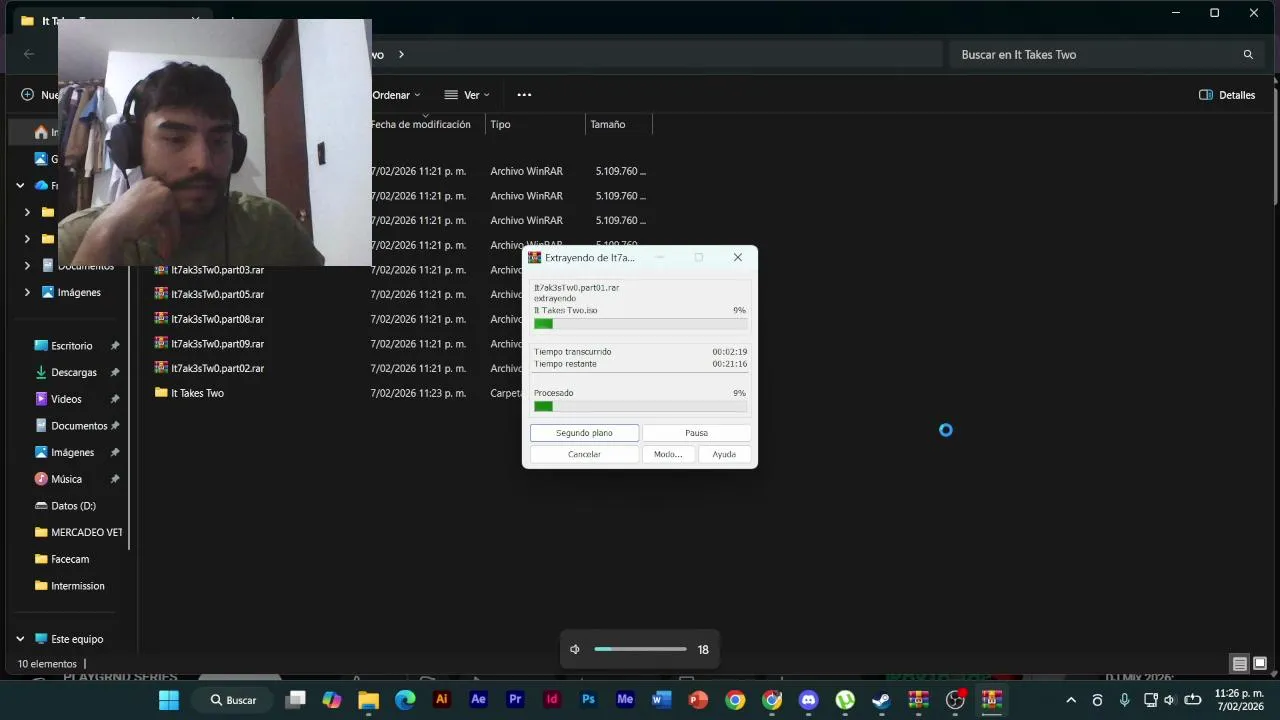1280x720 pixels.
Task: Expand the breadcrumb chevron in the address bar
Action: coord(401,54)
